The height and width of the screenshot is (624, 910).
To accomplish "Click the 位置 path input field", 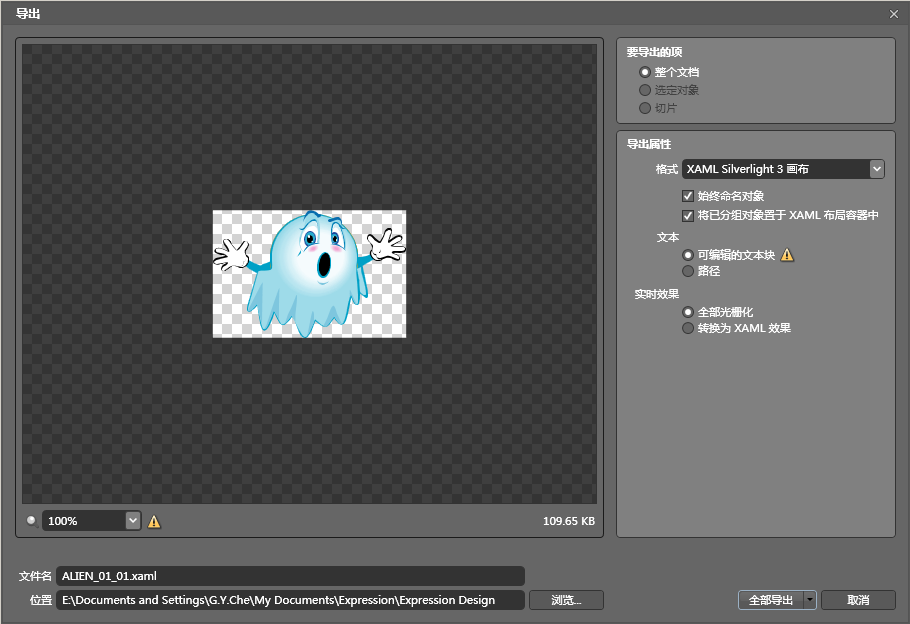I will tap(290, 600).
